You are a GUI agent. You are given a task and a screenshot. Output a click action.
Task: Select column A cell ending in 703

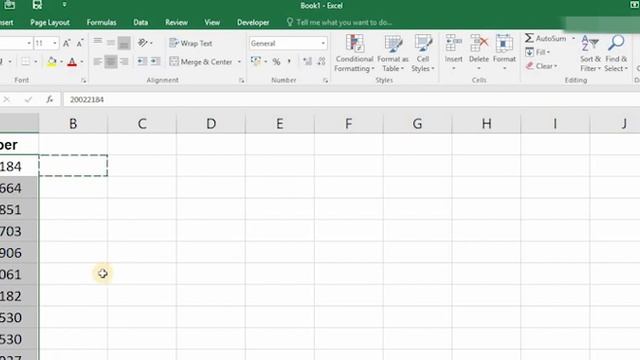point(19,231)
